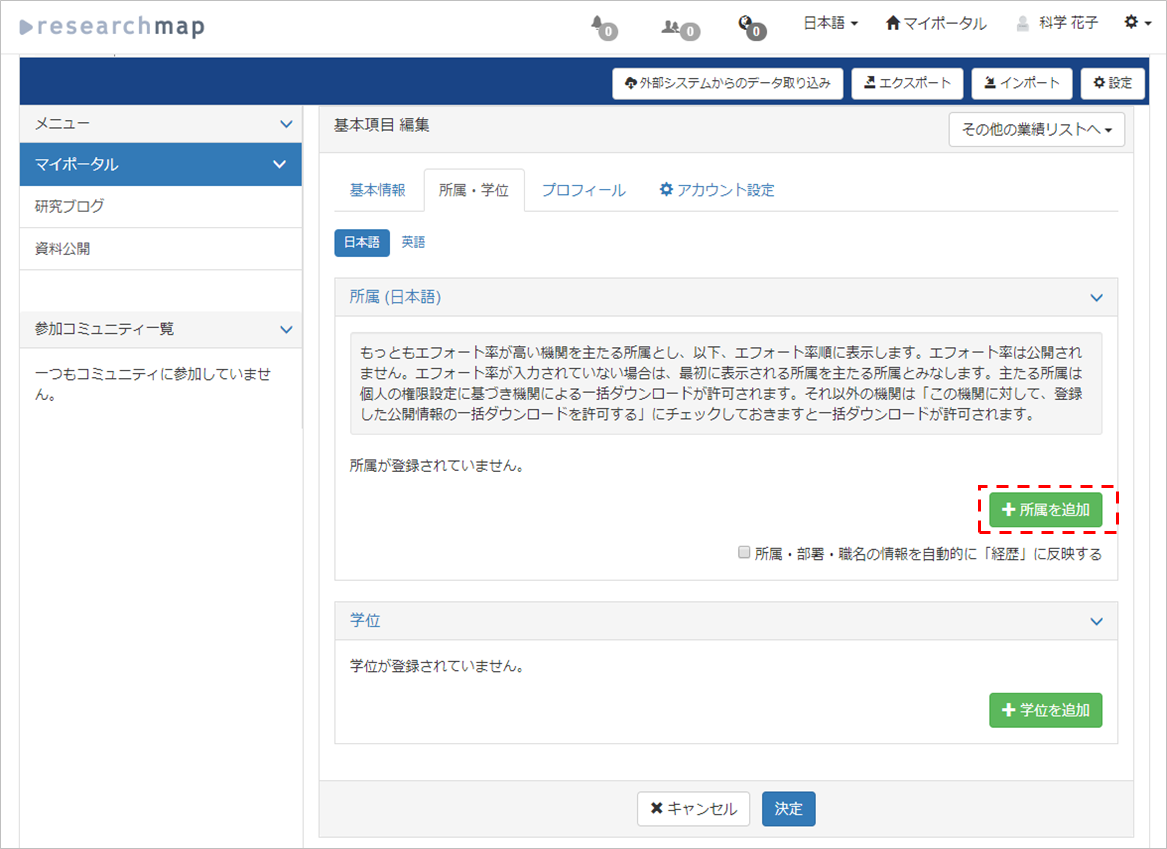Collapse the メニュー sidebar chevron

pyautogui.click(x=287, y=124)
